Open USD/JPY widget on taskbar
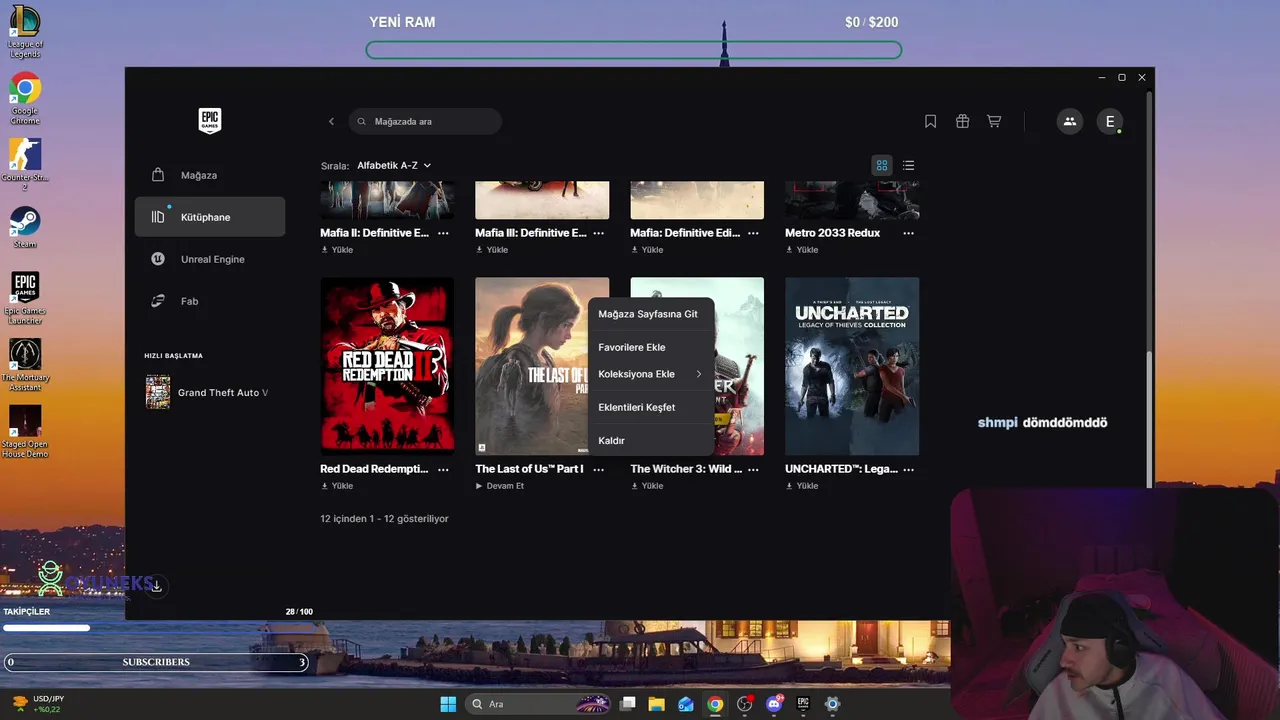Viewport: 1280px width, 720px height. click(x=38, y=704)
